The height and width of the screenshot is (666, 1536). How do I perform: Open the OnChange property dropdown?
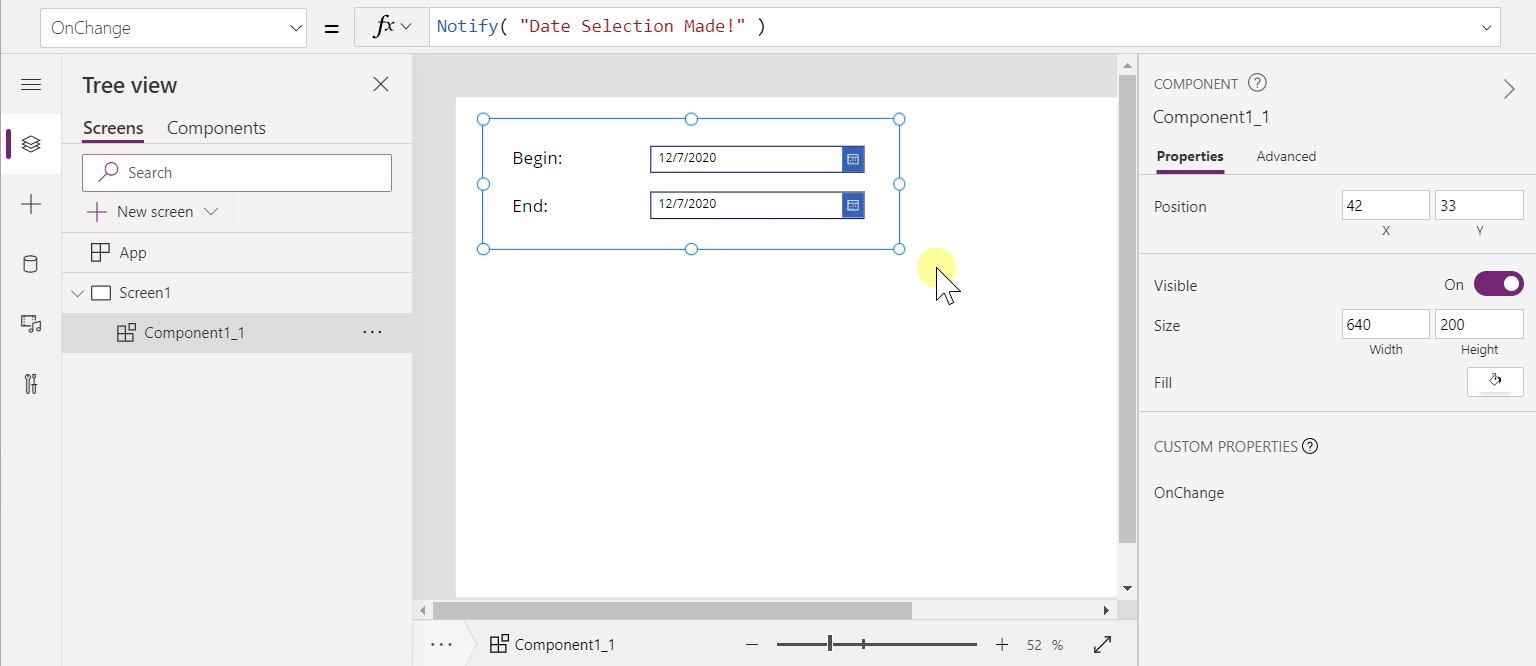click(x=174, y=28)
